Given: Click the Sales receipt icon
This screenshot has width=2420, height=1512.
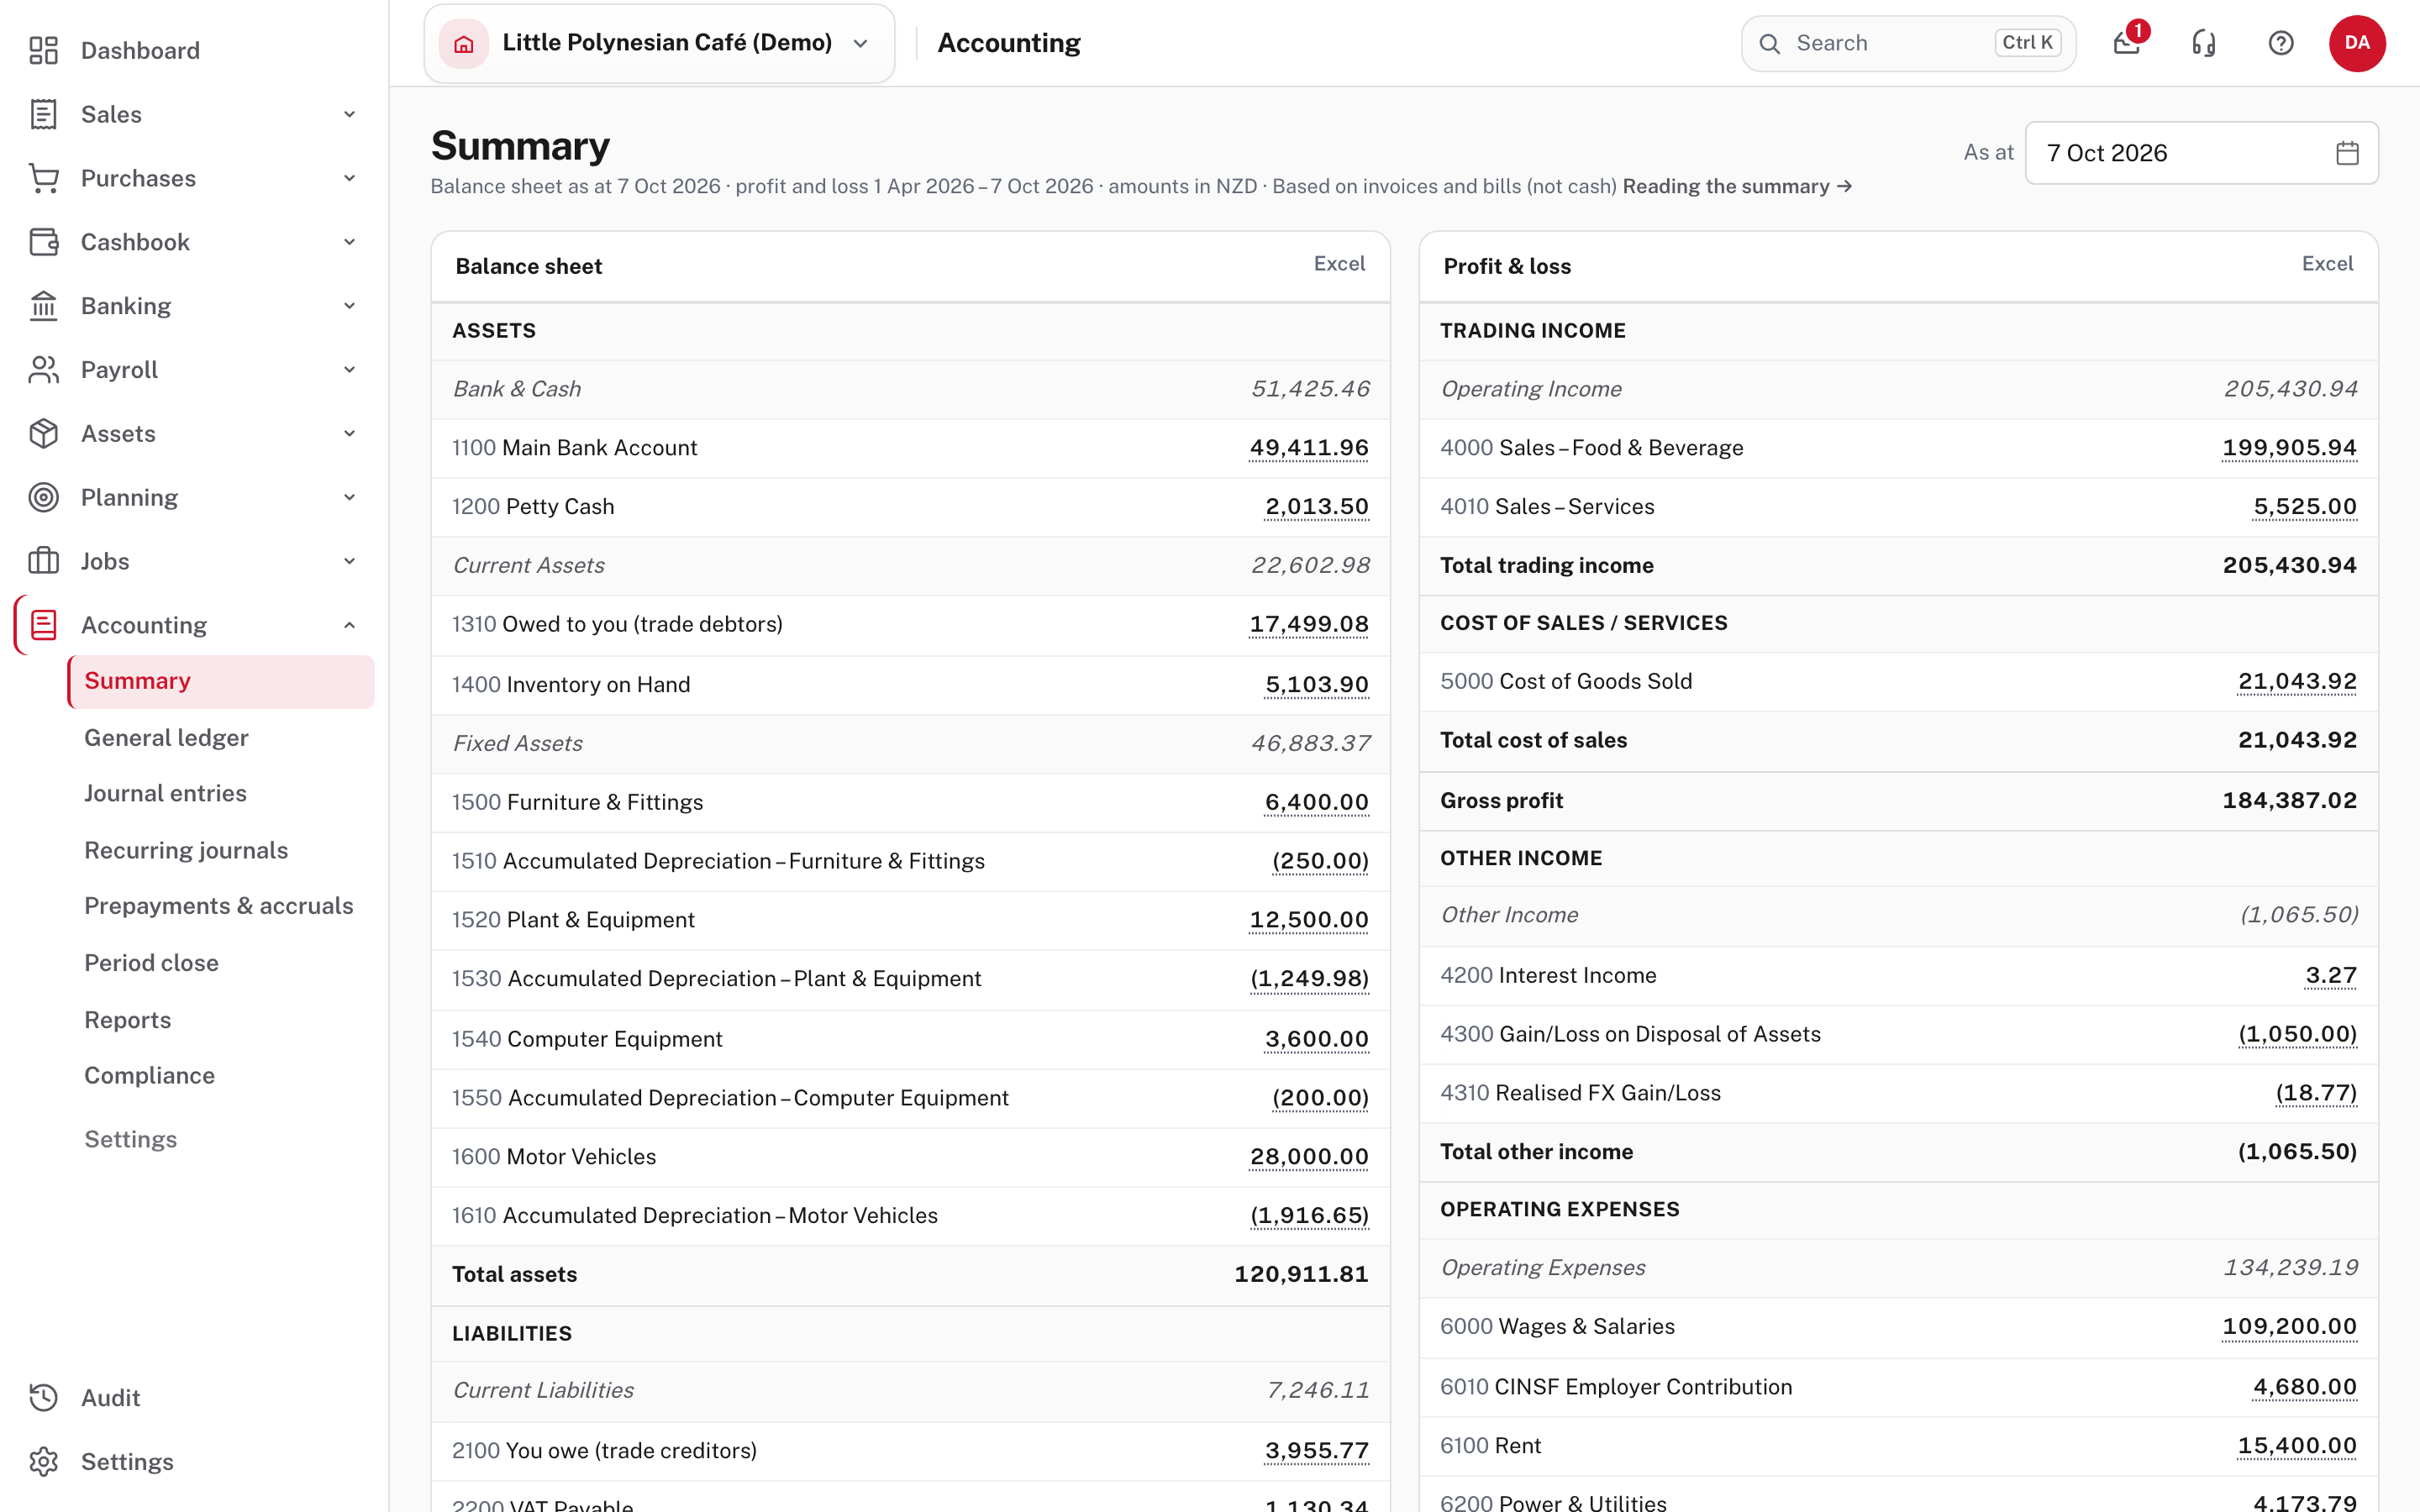Looking at the screenshot, I should pos(43,114).
